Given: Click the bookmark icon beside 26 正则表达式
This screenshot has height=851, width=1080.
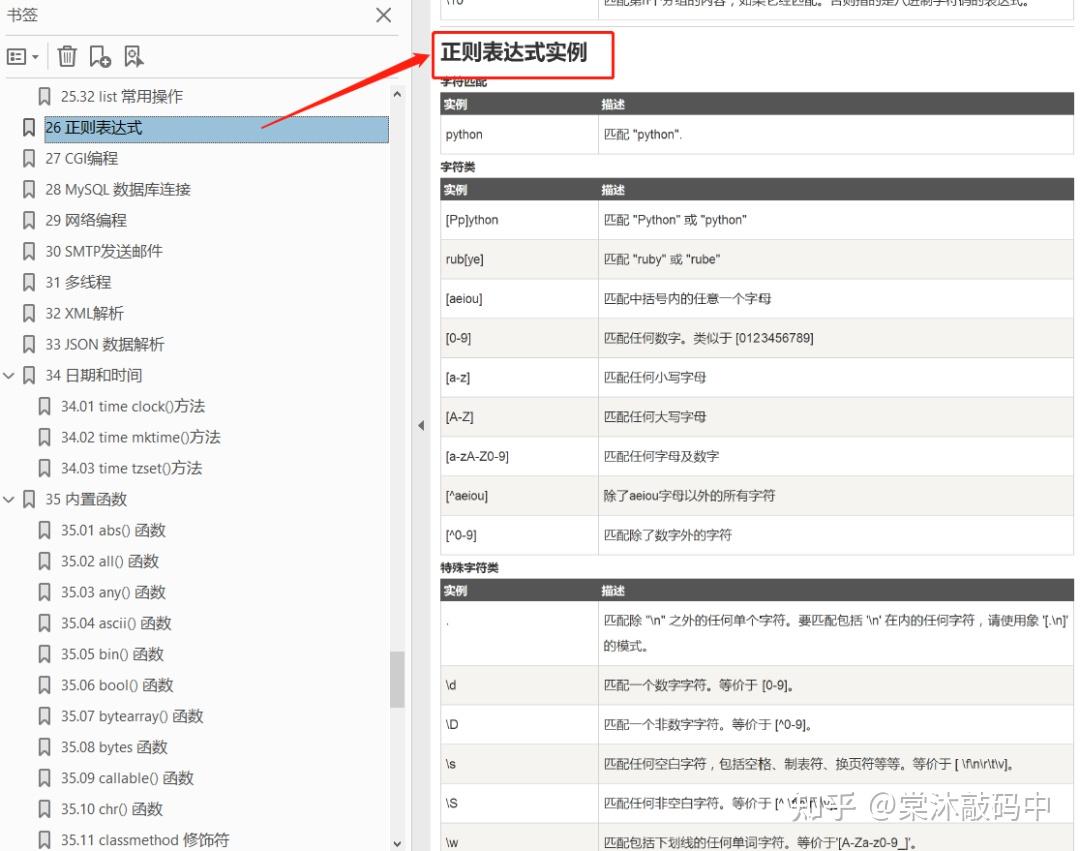Looking at the screenshot, I should click(27, 127).
